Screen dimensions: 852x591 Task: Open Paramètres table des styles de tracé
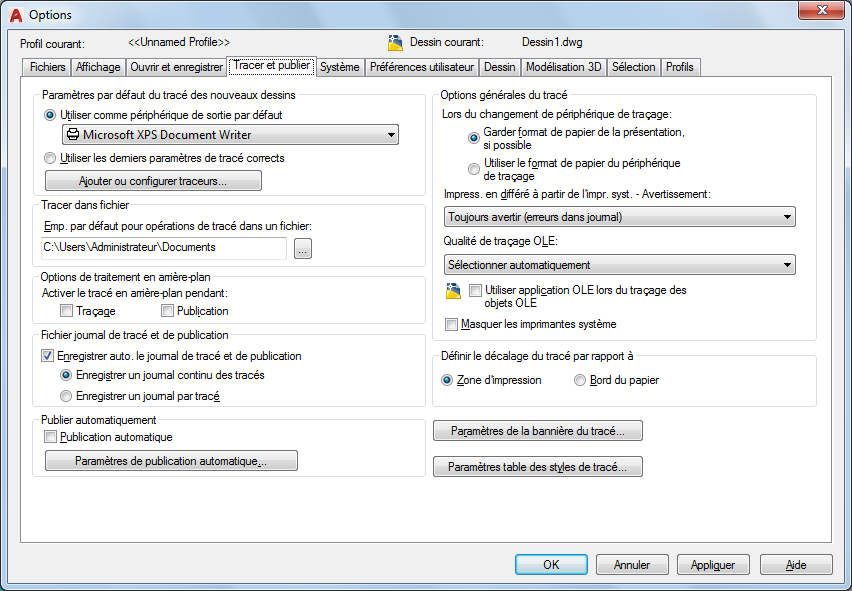[537, 467]
